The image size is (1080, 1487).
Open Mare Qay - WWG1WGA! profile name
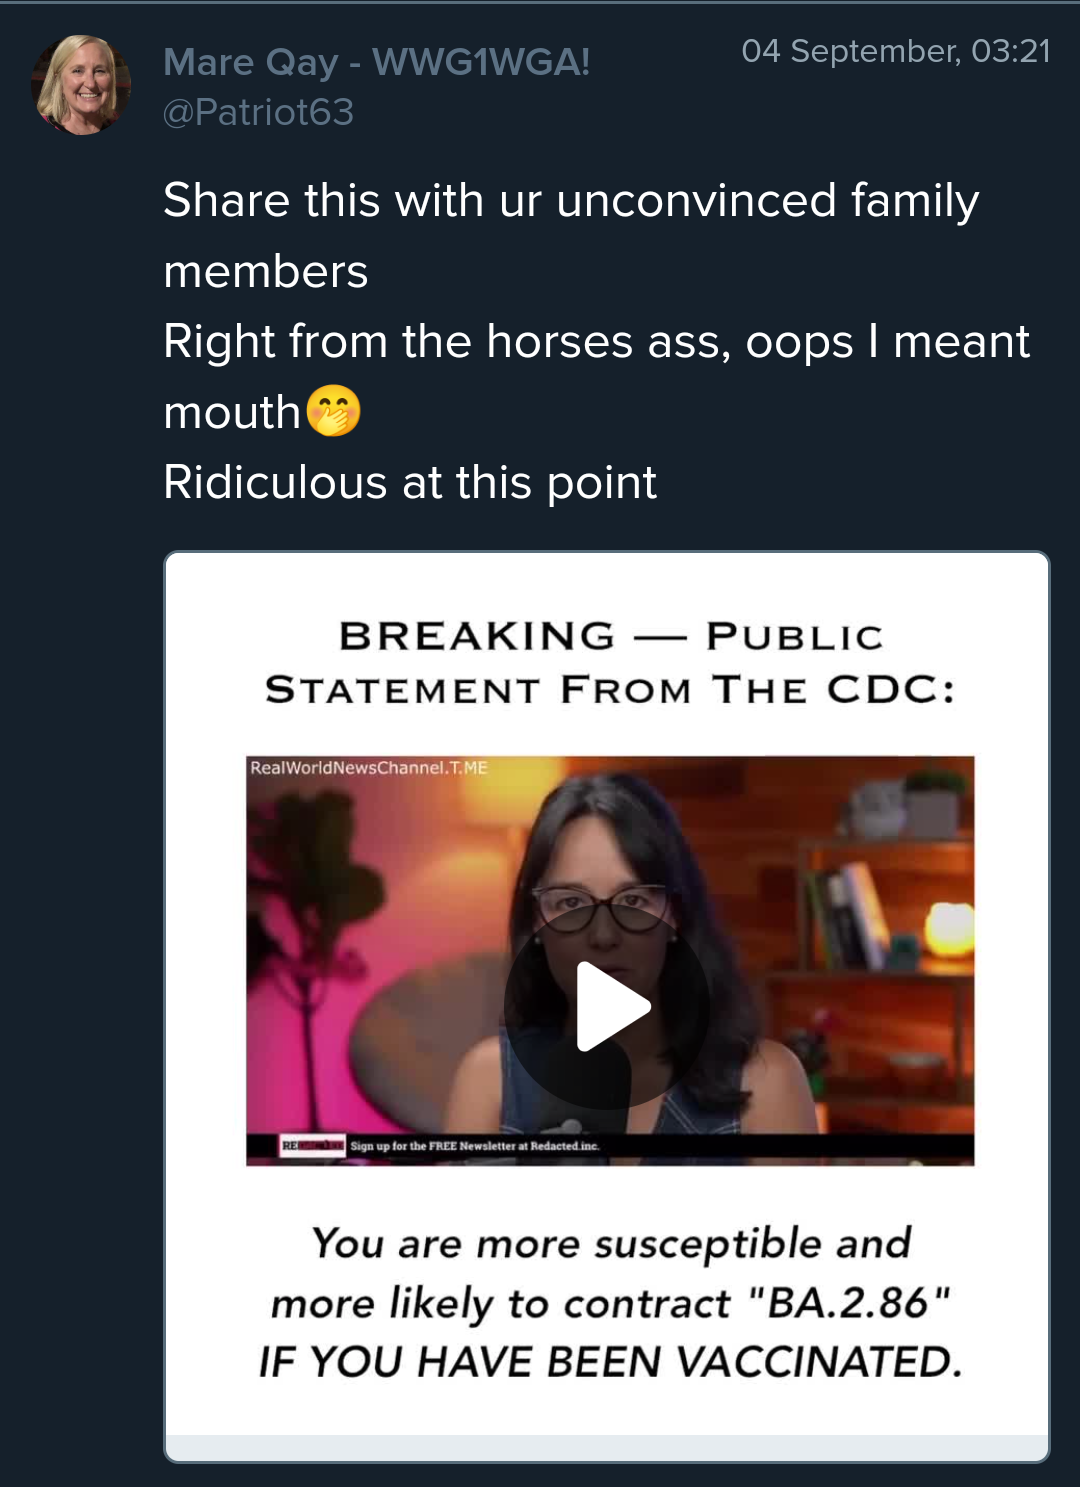point(376,62)
